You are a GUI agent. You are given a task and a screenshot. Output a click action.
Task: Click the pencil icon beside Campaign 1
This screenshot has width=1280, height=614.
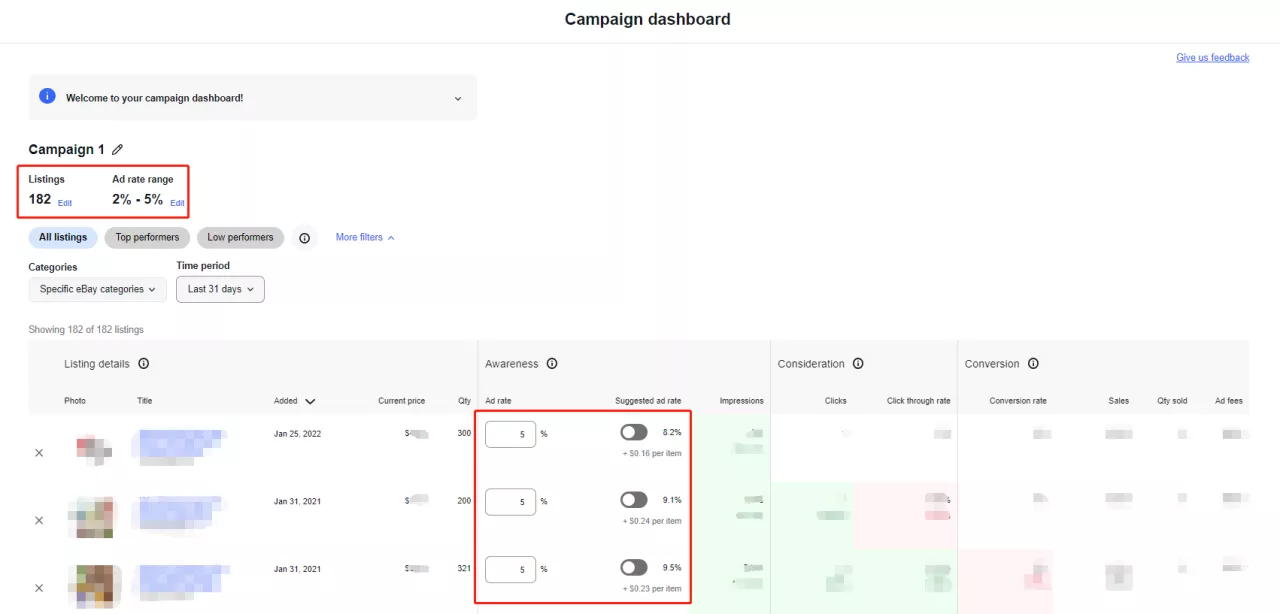coord(117,150)
